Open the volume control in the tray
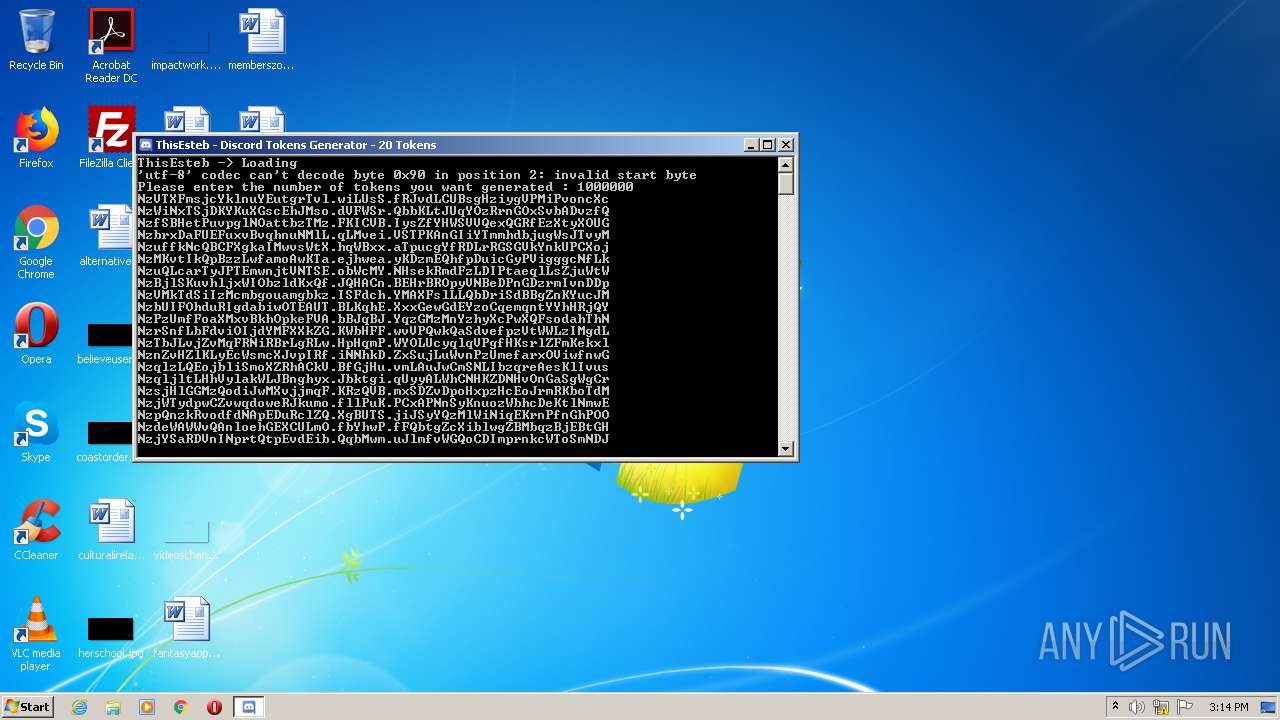Image resolution: width=1280 pixels, height=720 pixels. click(1137, 707)
